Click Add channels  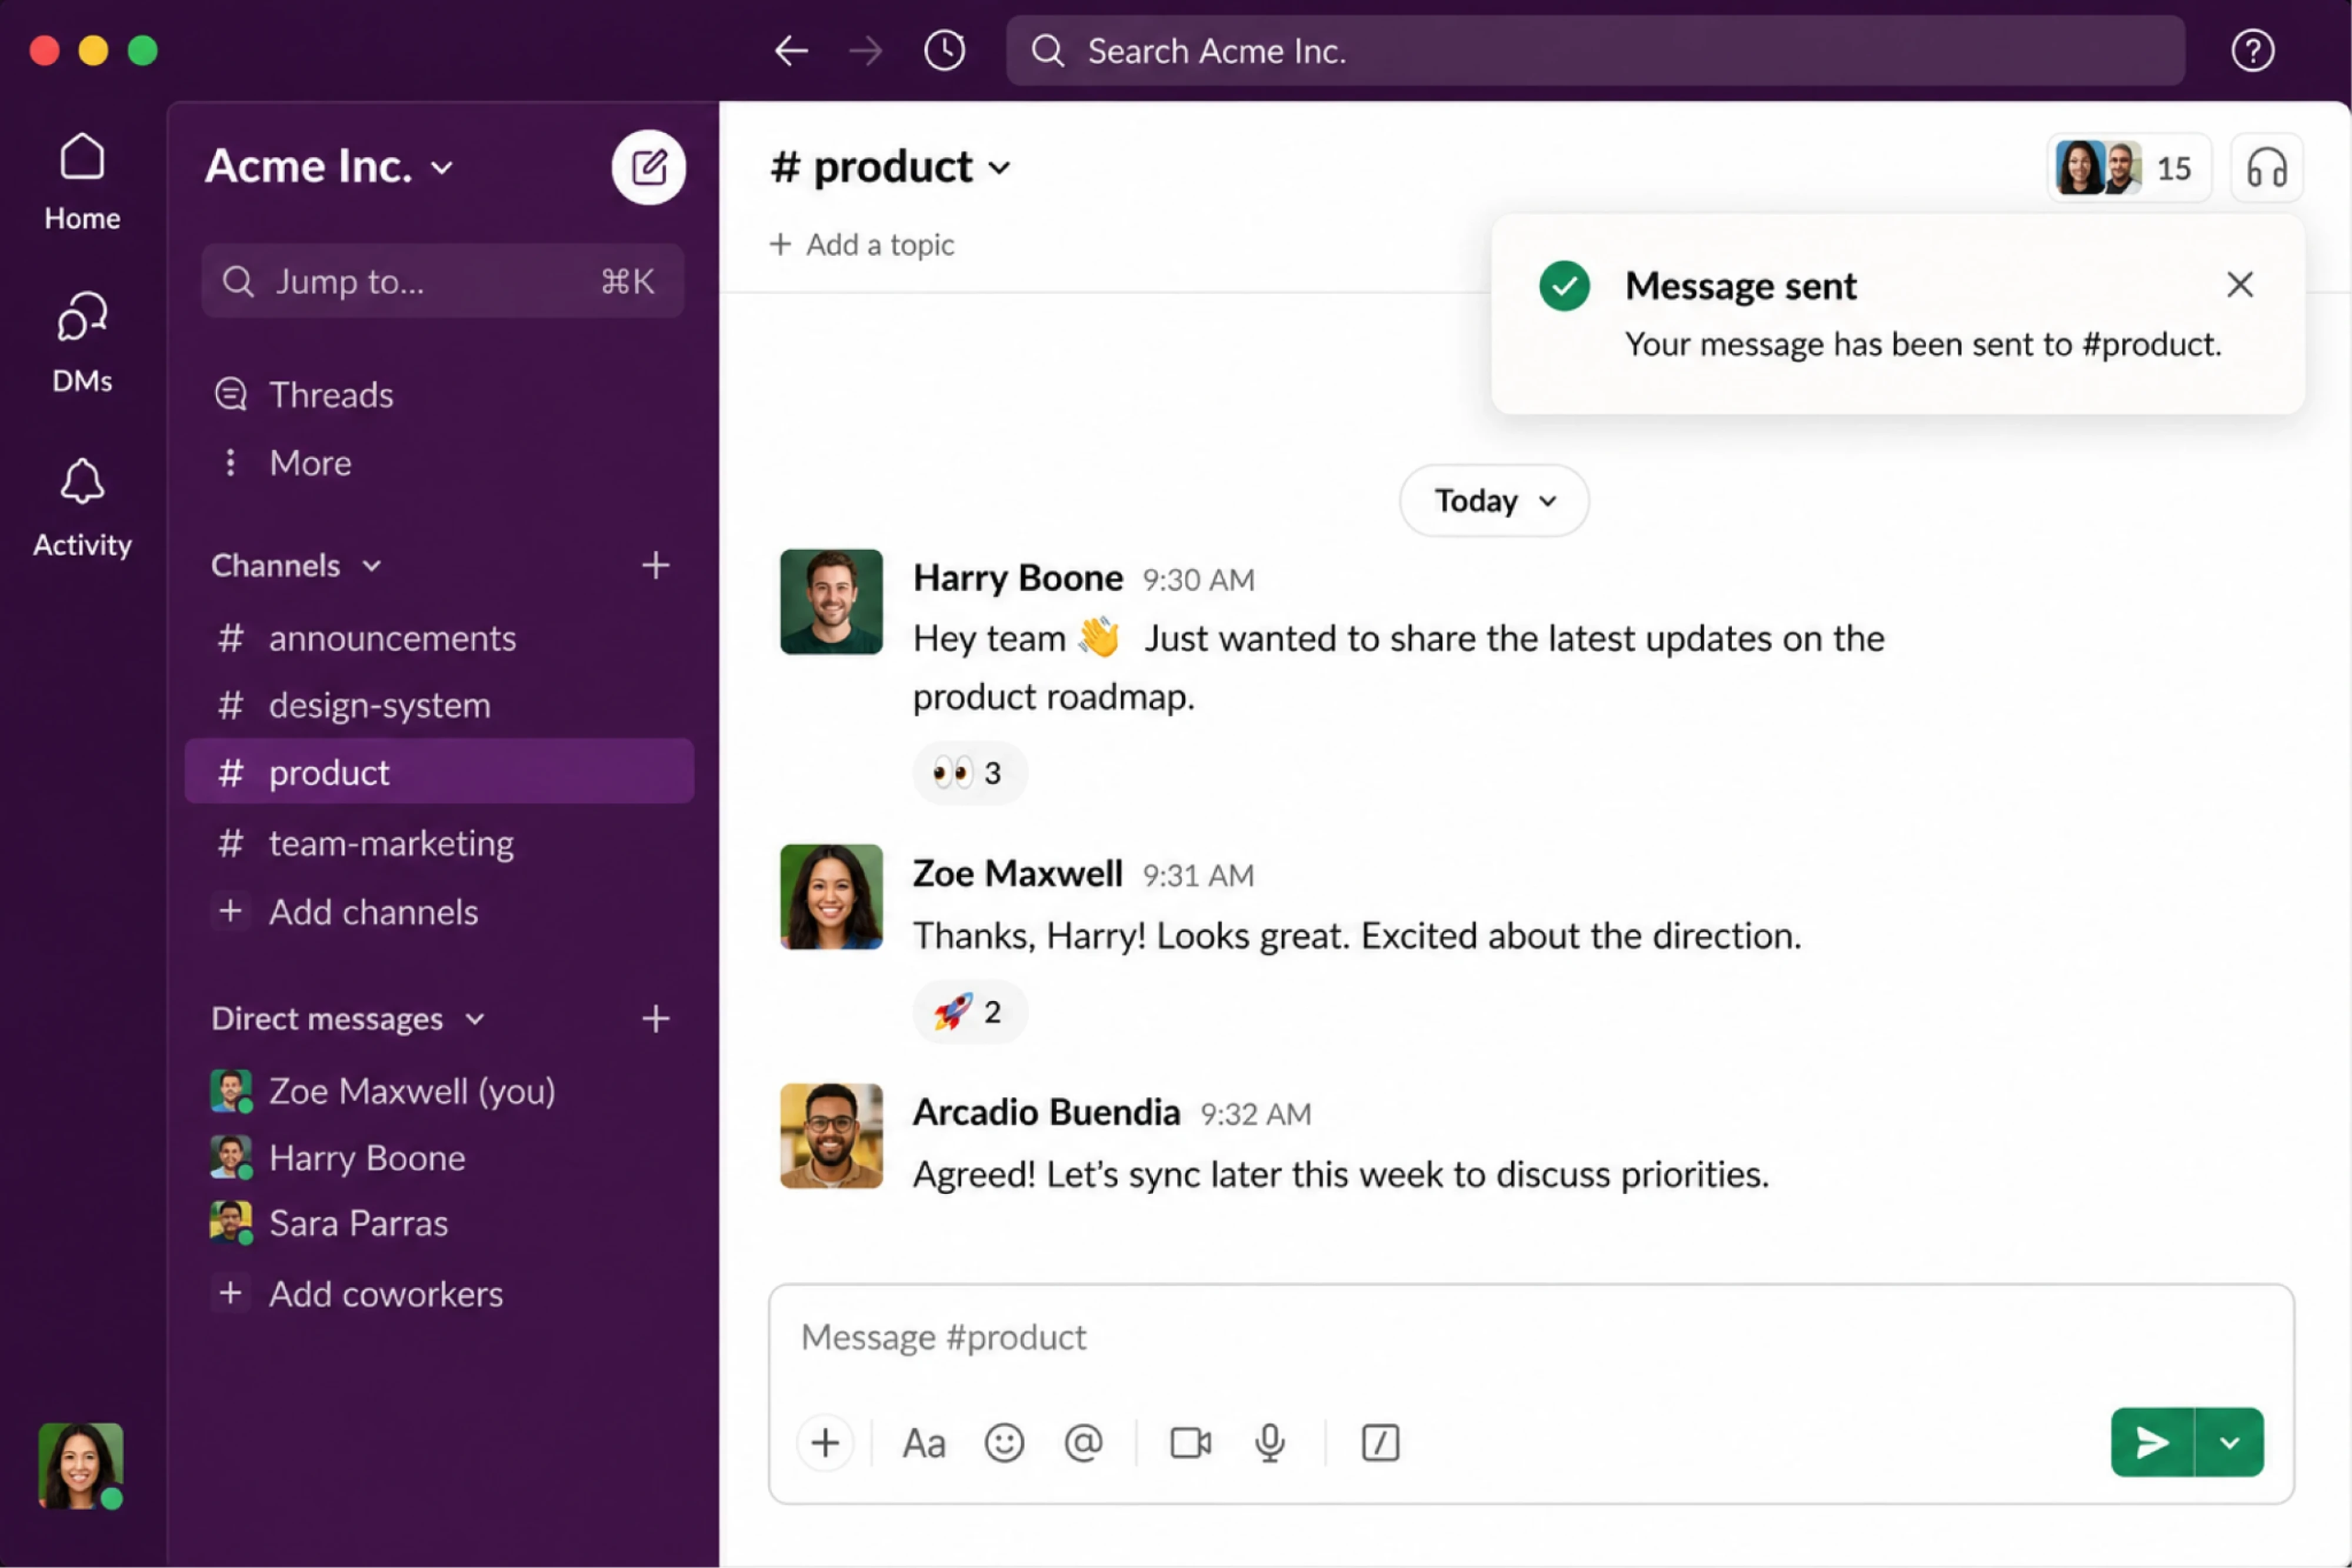pos(346,912)
